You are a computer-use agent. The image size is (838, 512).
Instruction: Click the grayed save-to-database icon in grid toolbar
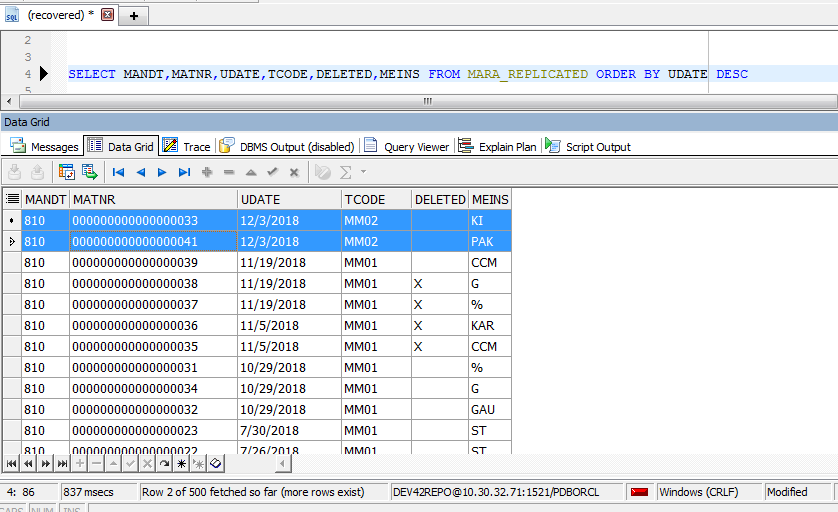15,172
